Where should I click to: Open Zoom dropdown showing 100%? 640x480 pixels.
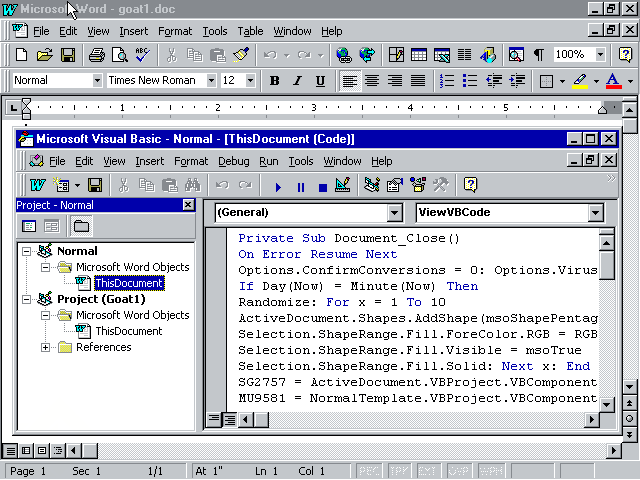[600, 54]
